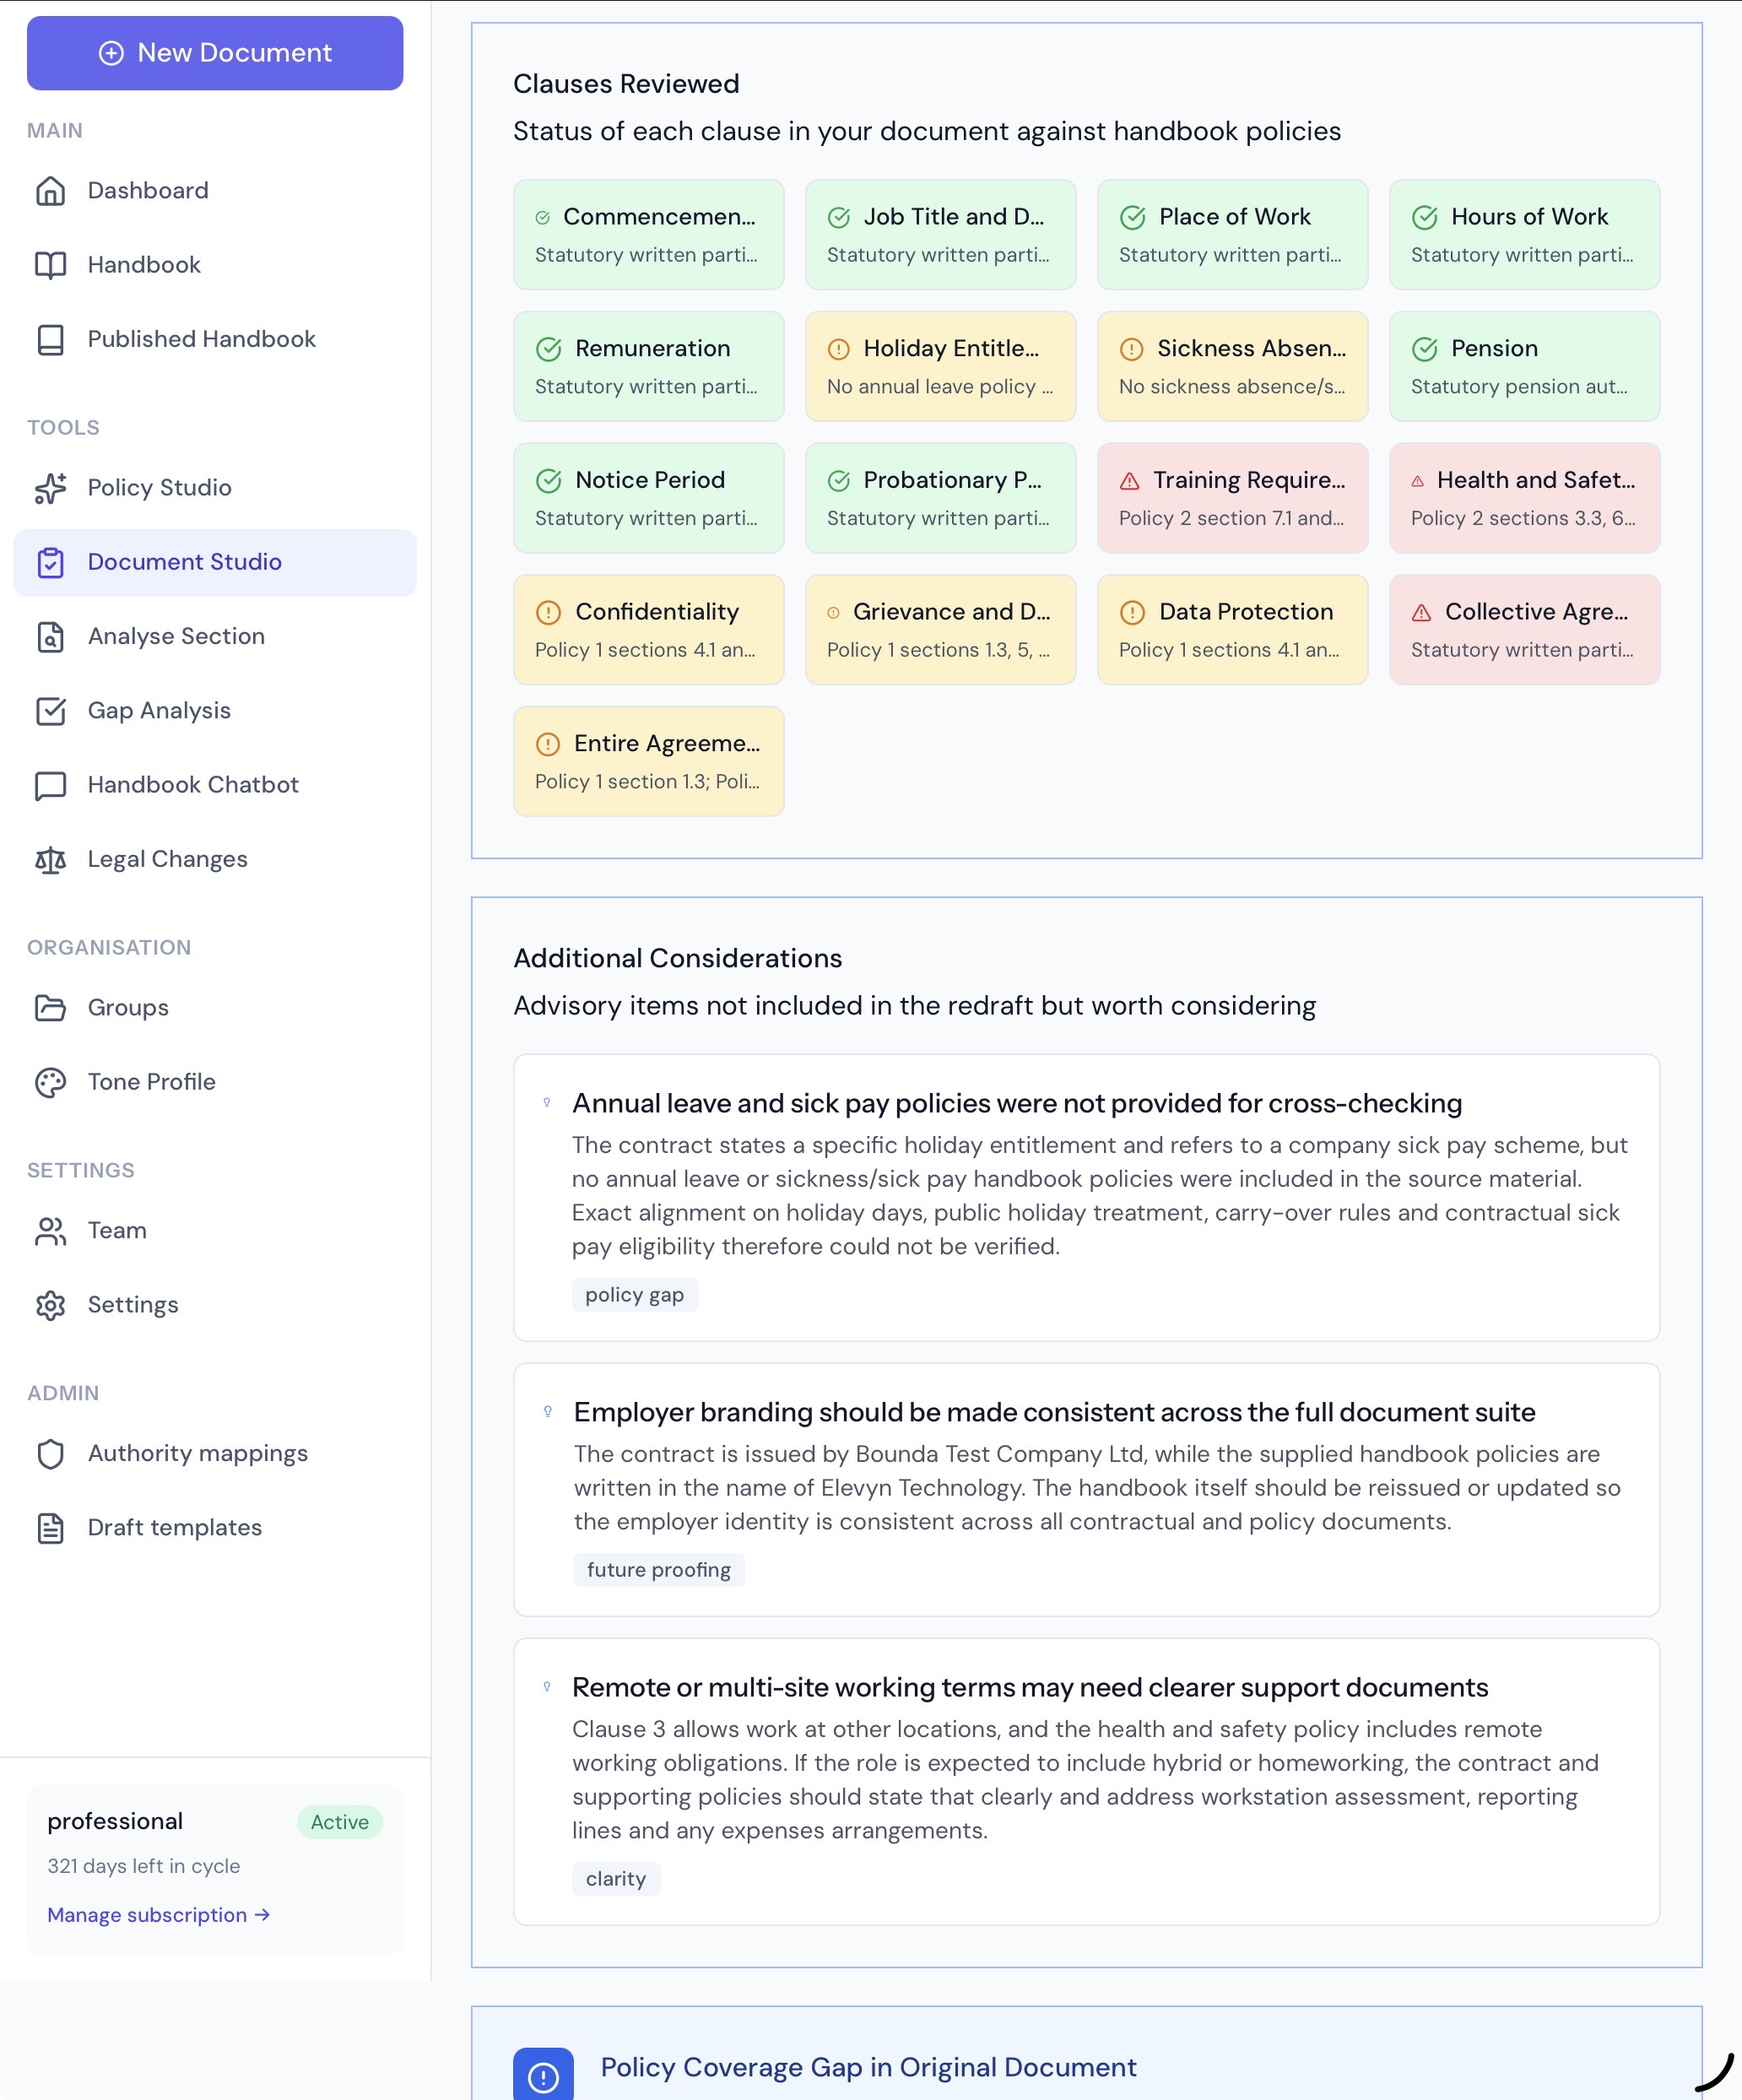Screen dimensions: 1742x2100
Task: Click the '321 days left in cycle' text
Action: pyautogui.click(x=144, y=1866)
